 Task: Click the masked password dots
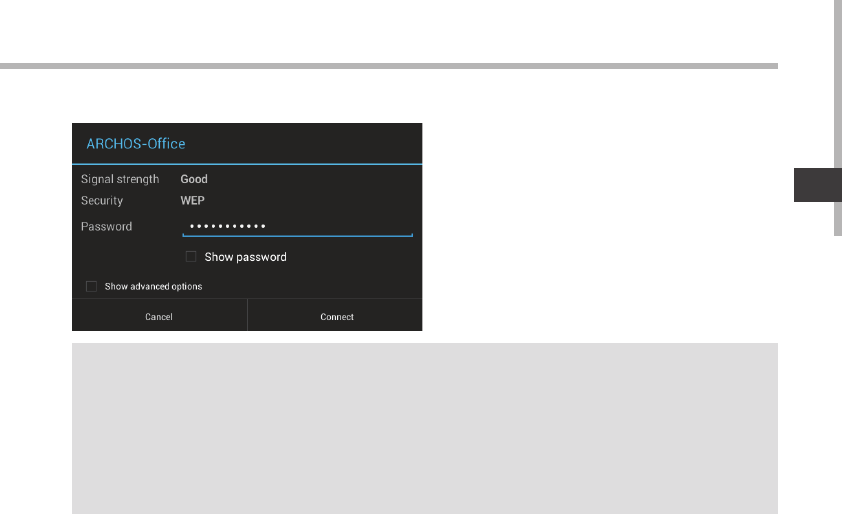click(x=228, y=226)
